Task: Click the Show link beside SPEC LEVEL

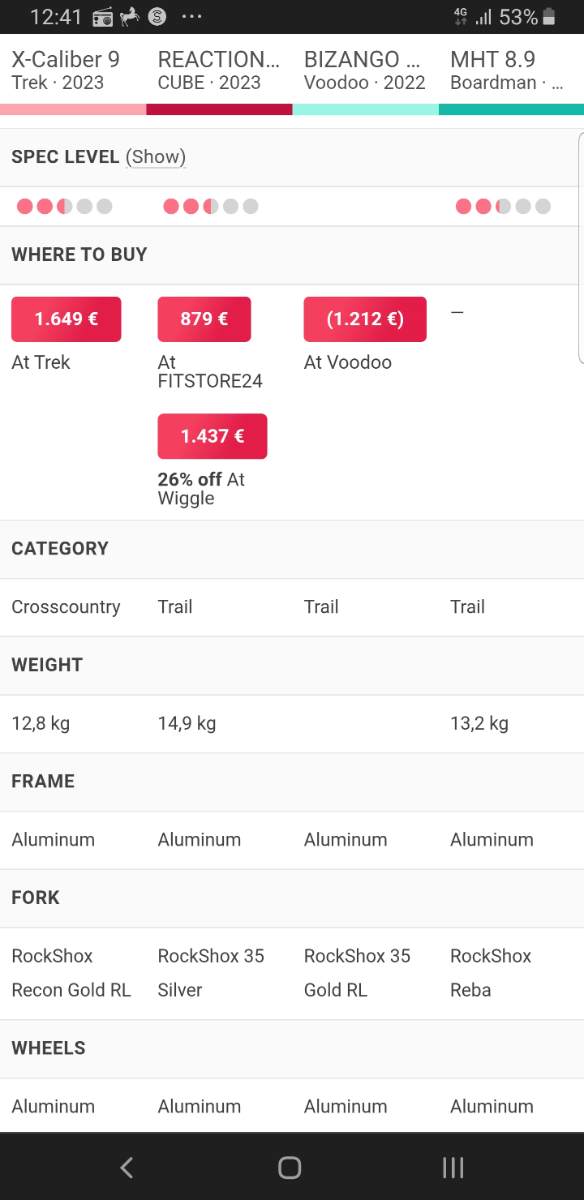Action: coord(156,157)
